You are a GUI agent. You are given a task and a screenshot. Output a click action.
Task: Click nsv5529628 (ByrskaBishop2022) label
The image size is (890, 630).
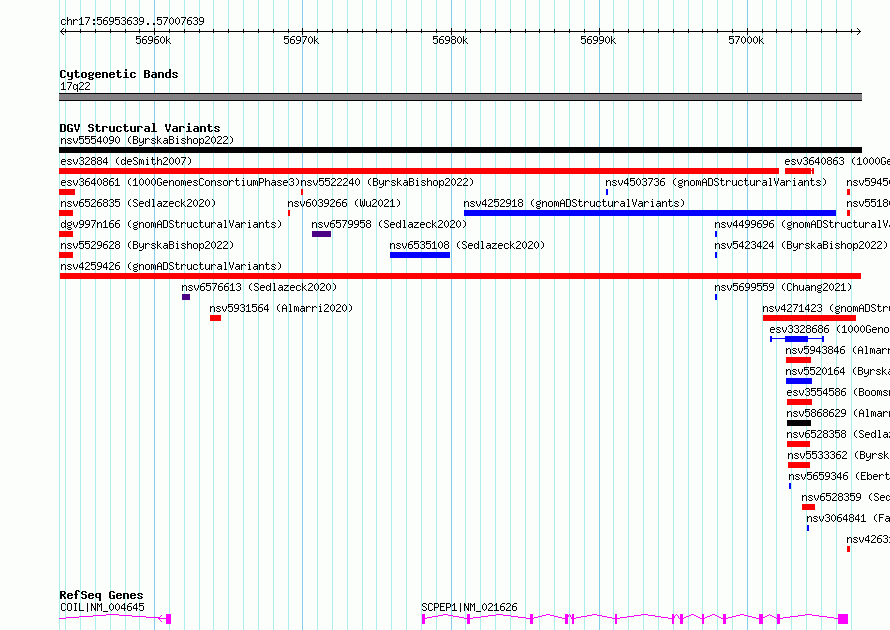147,245
